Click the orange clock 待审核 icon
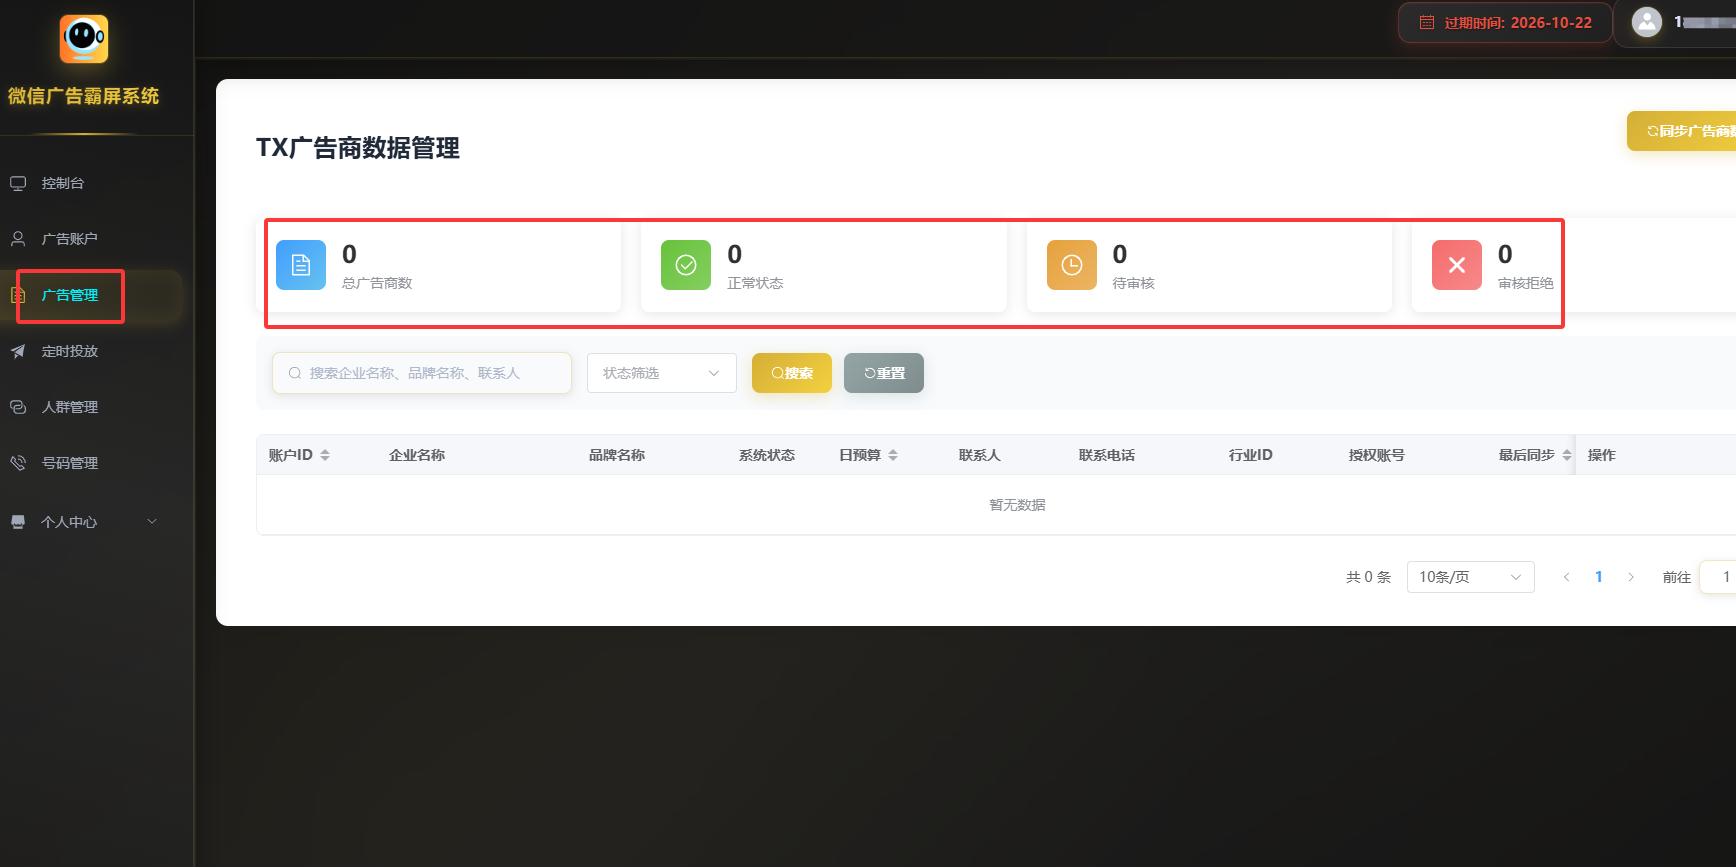The width and height of the screenshot is (1736, 867). 1071,265
